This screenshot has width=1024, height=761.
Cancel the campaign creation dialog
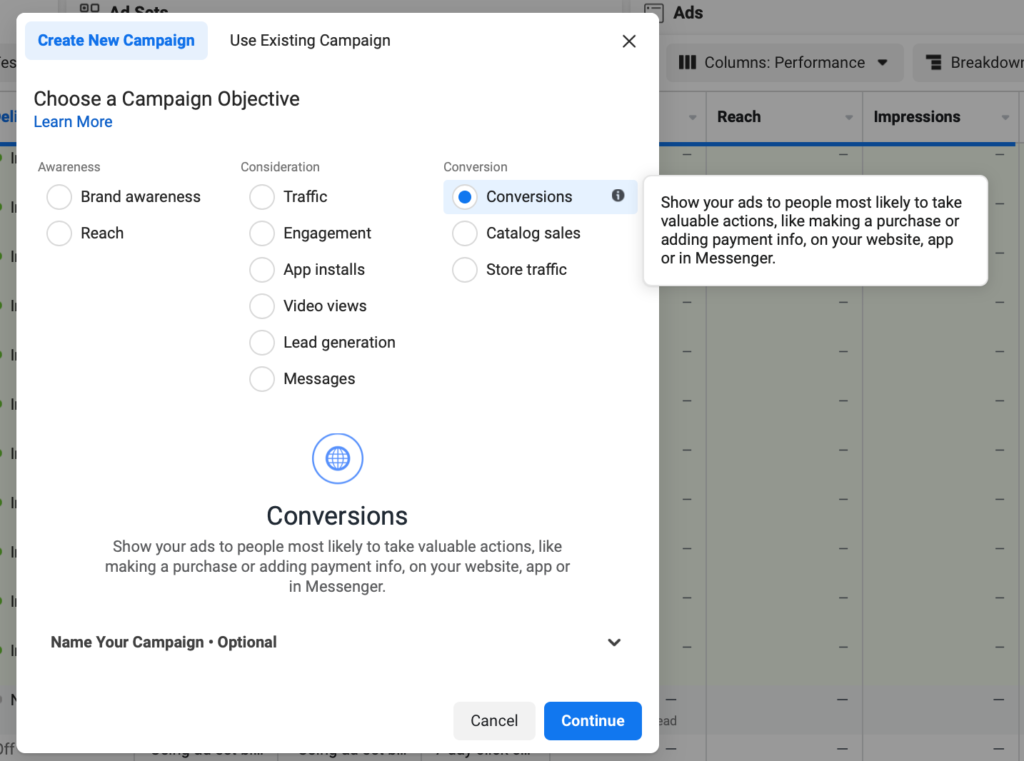click(494, 720)
